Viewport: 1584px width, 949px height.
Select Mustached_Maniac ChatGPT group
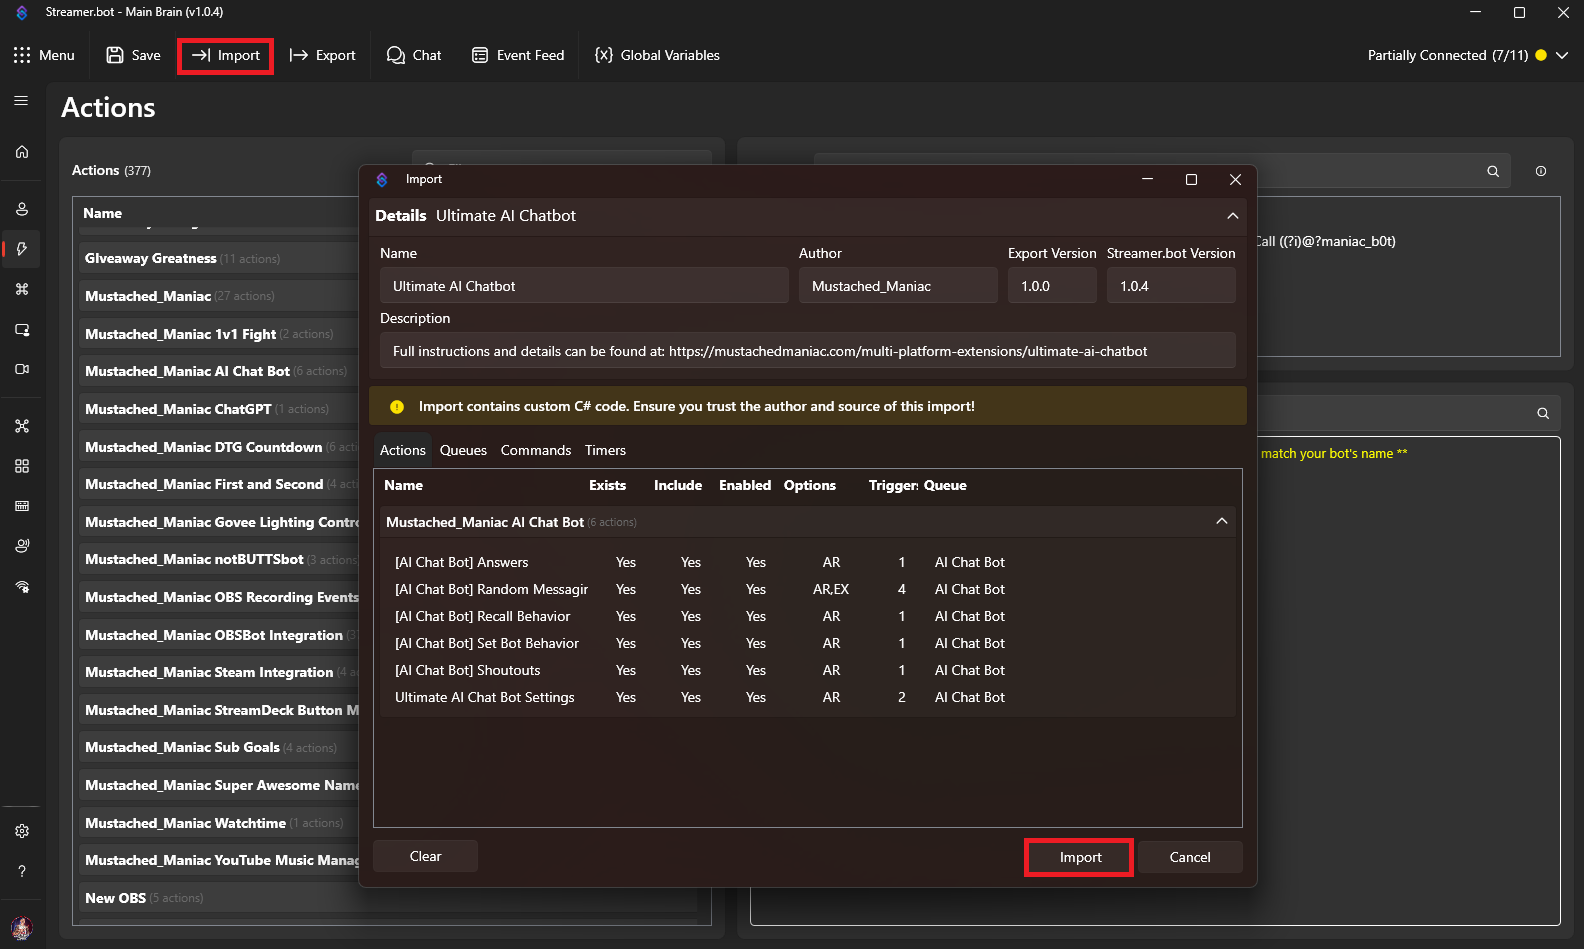(x=219, y=409)
